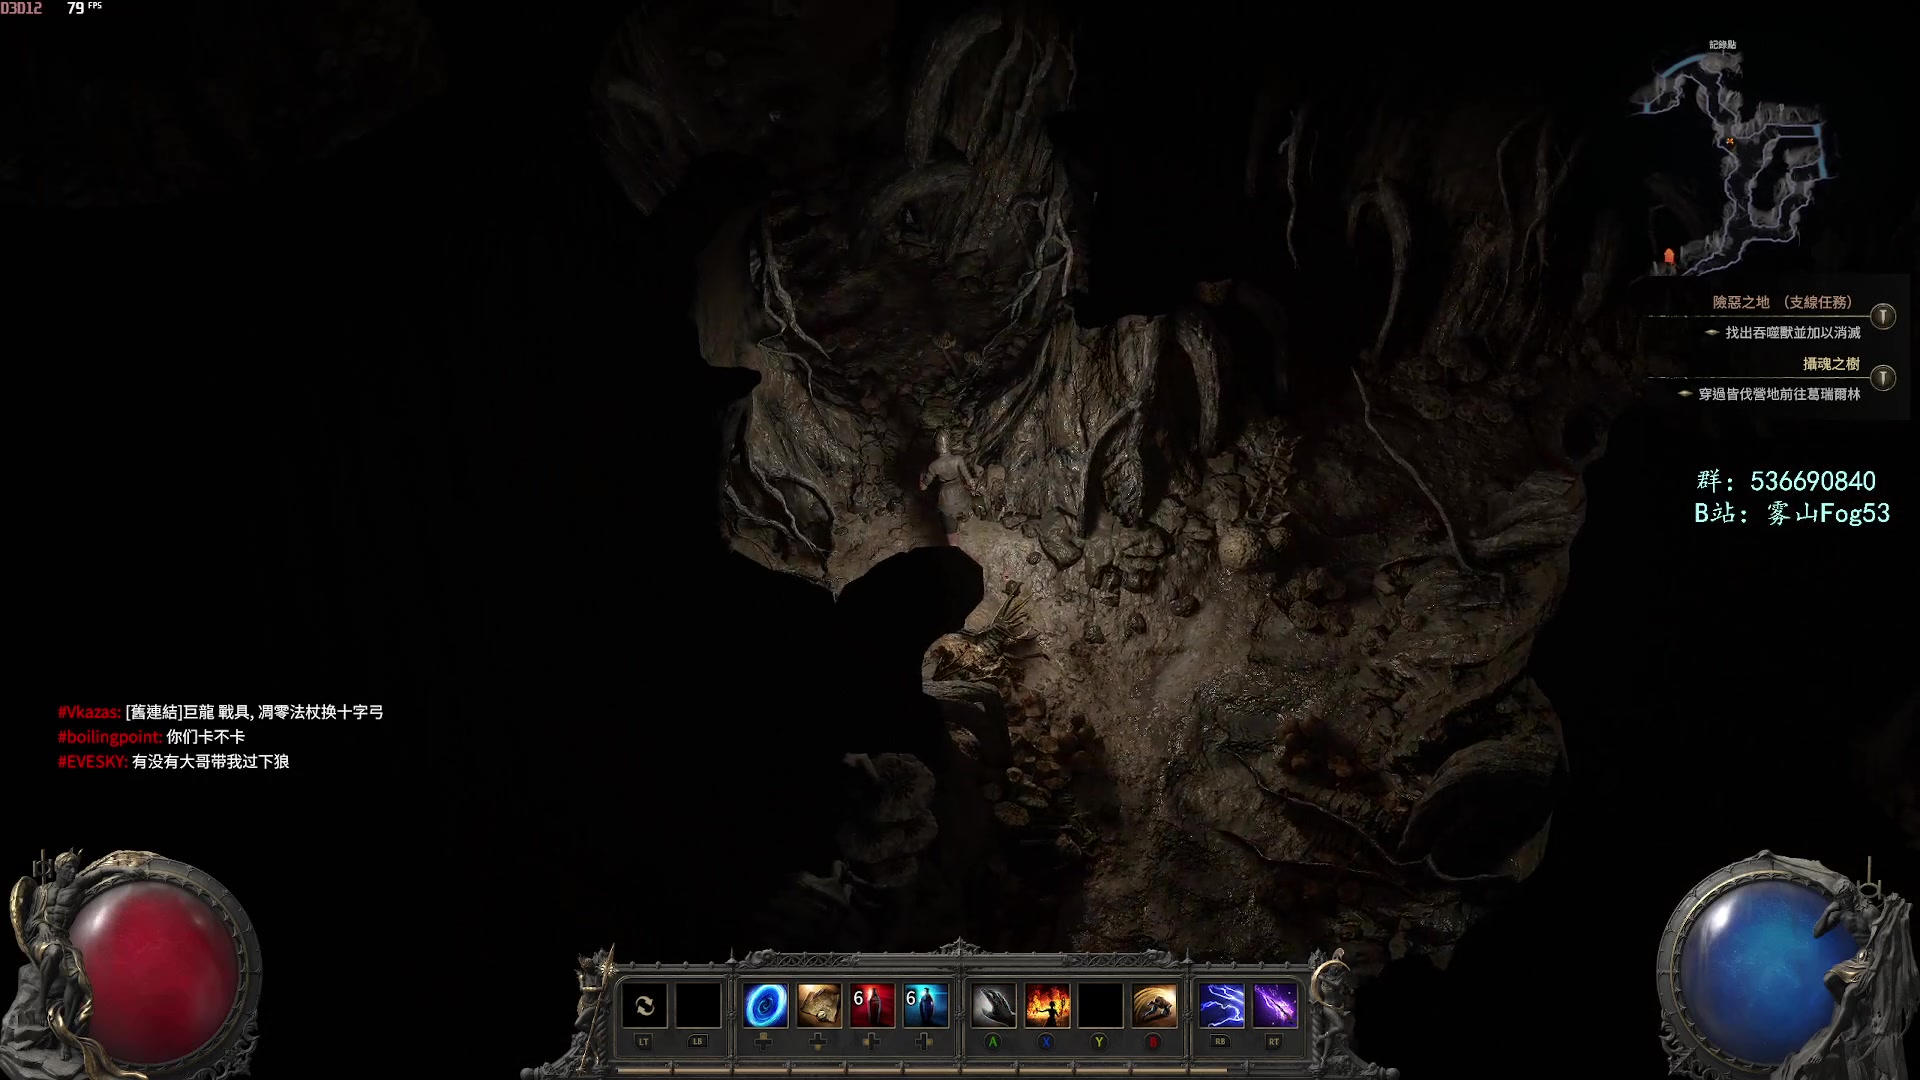
Task: Select the lightning bolt skill on RB
Action: click(x=1221, y=1005)
